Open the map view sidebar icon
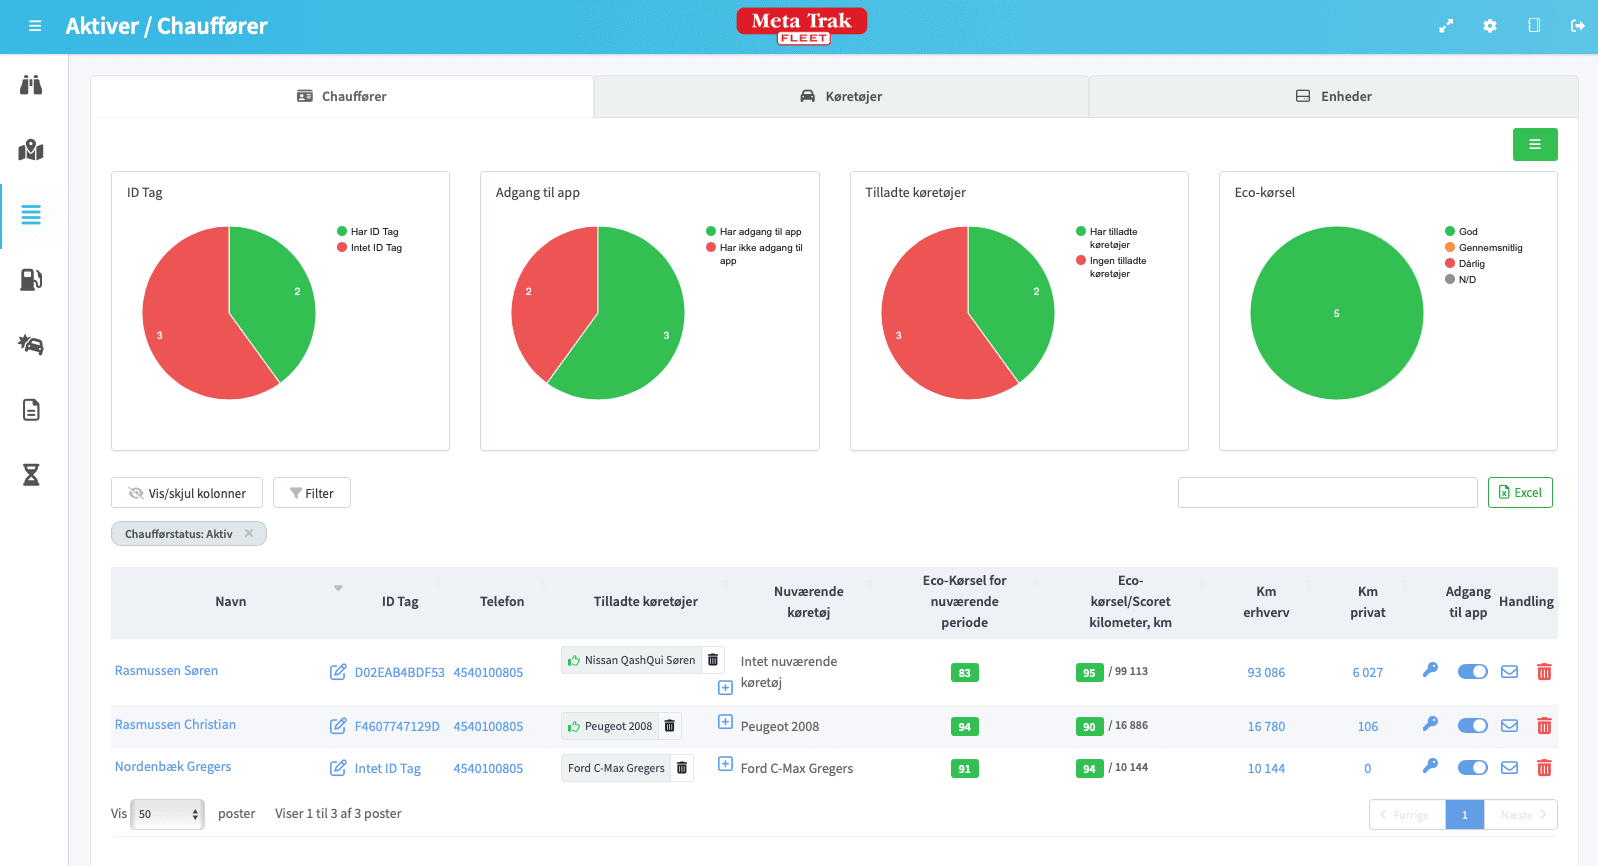Viewport: 1598px width, 866px height. 31,150
